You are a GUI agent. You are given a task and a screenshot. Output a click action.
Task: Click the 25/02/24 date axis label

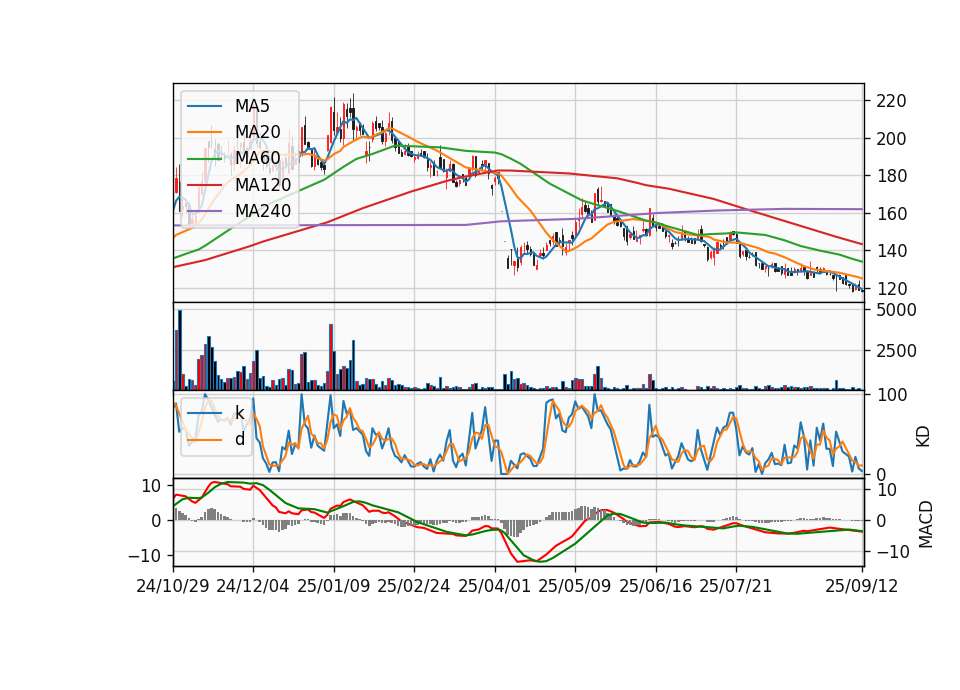414,586
